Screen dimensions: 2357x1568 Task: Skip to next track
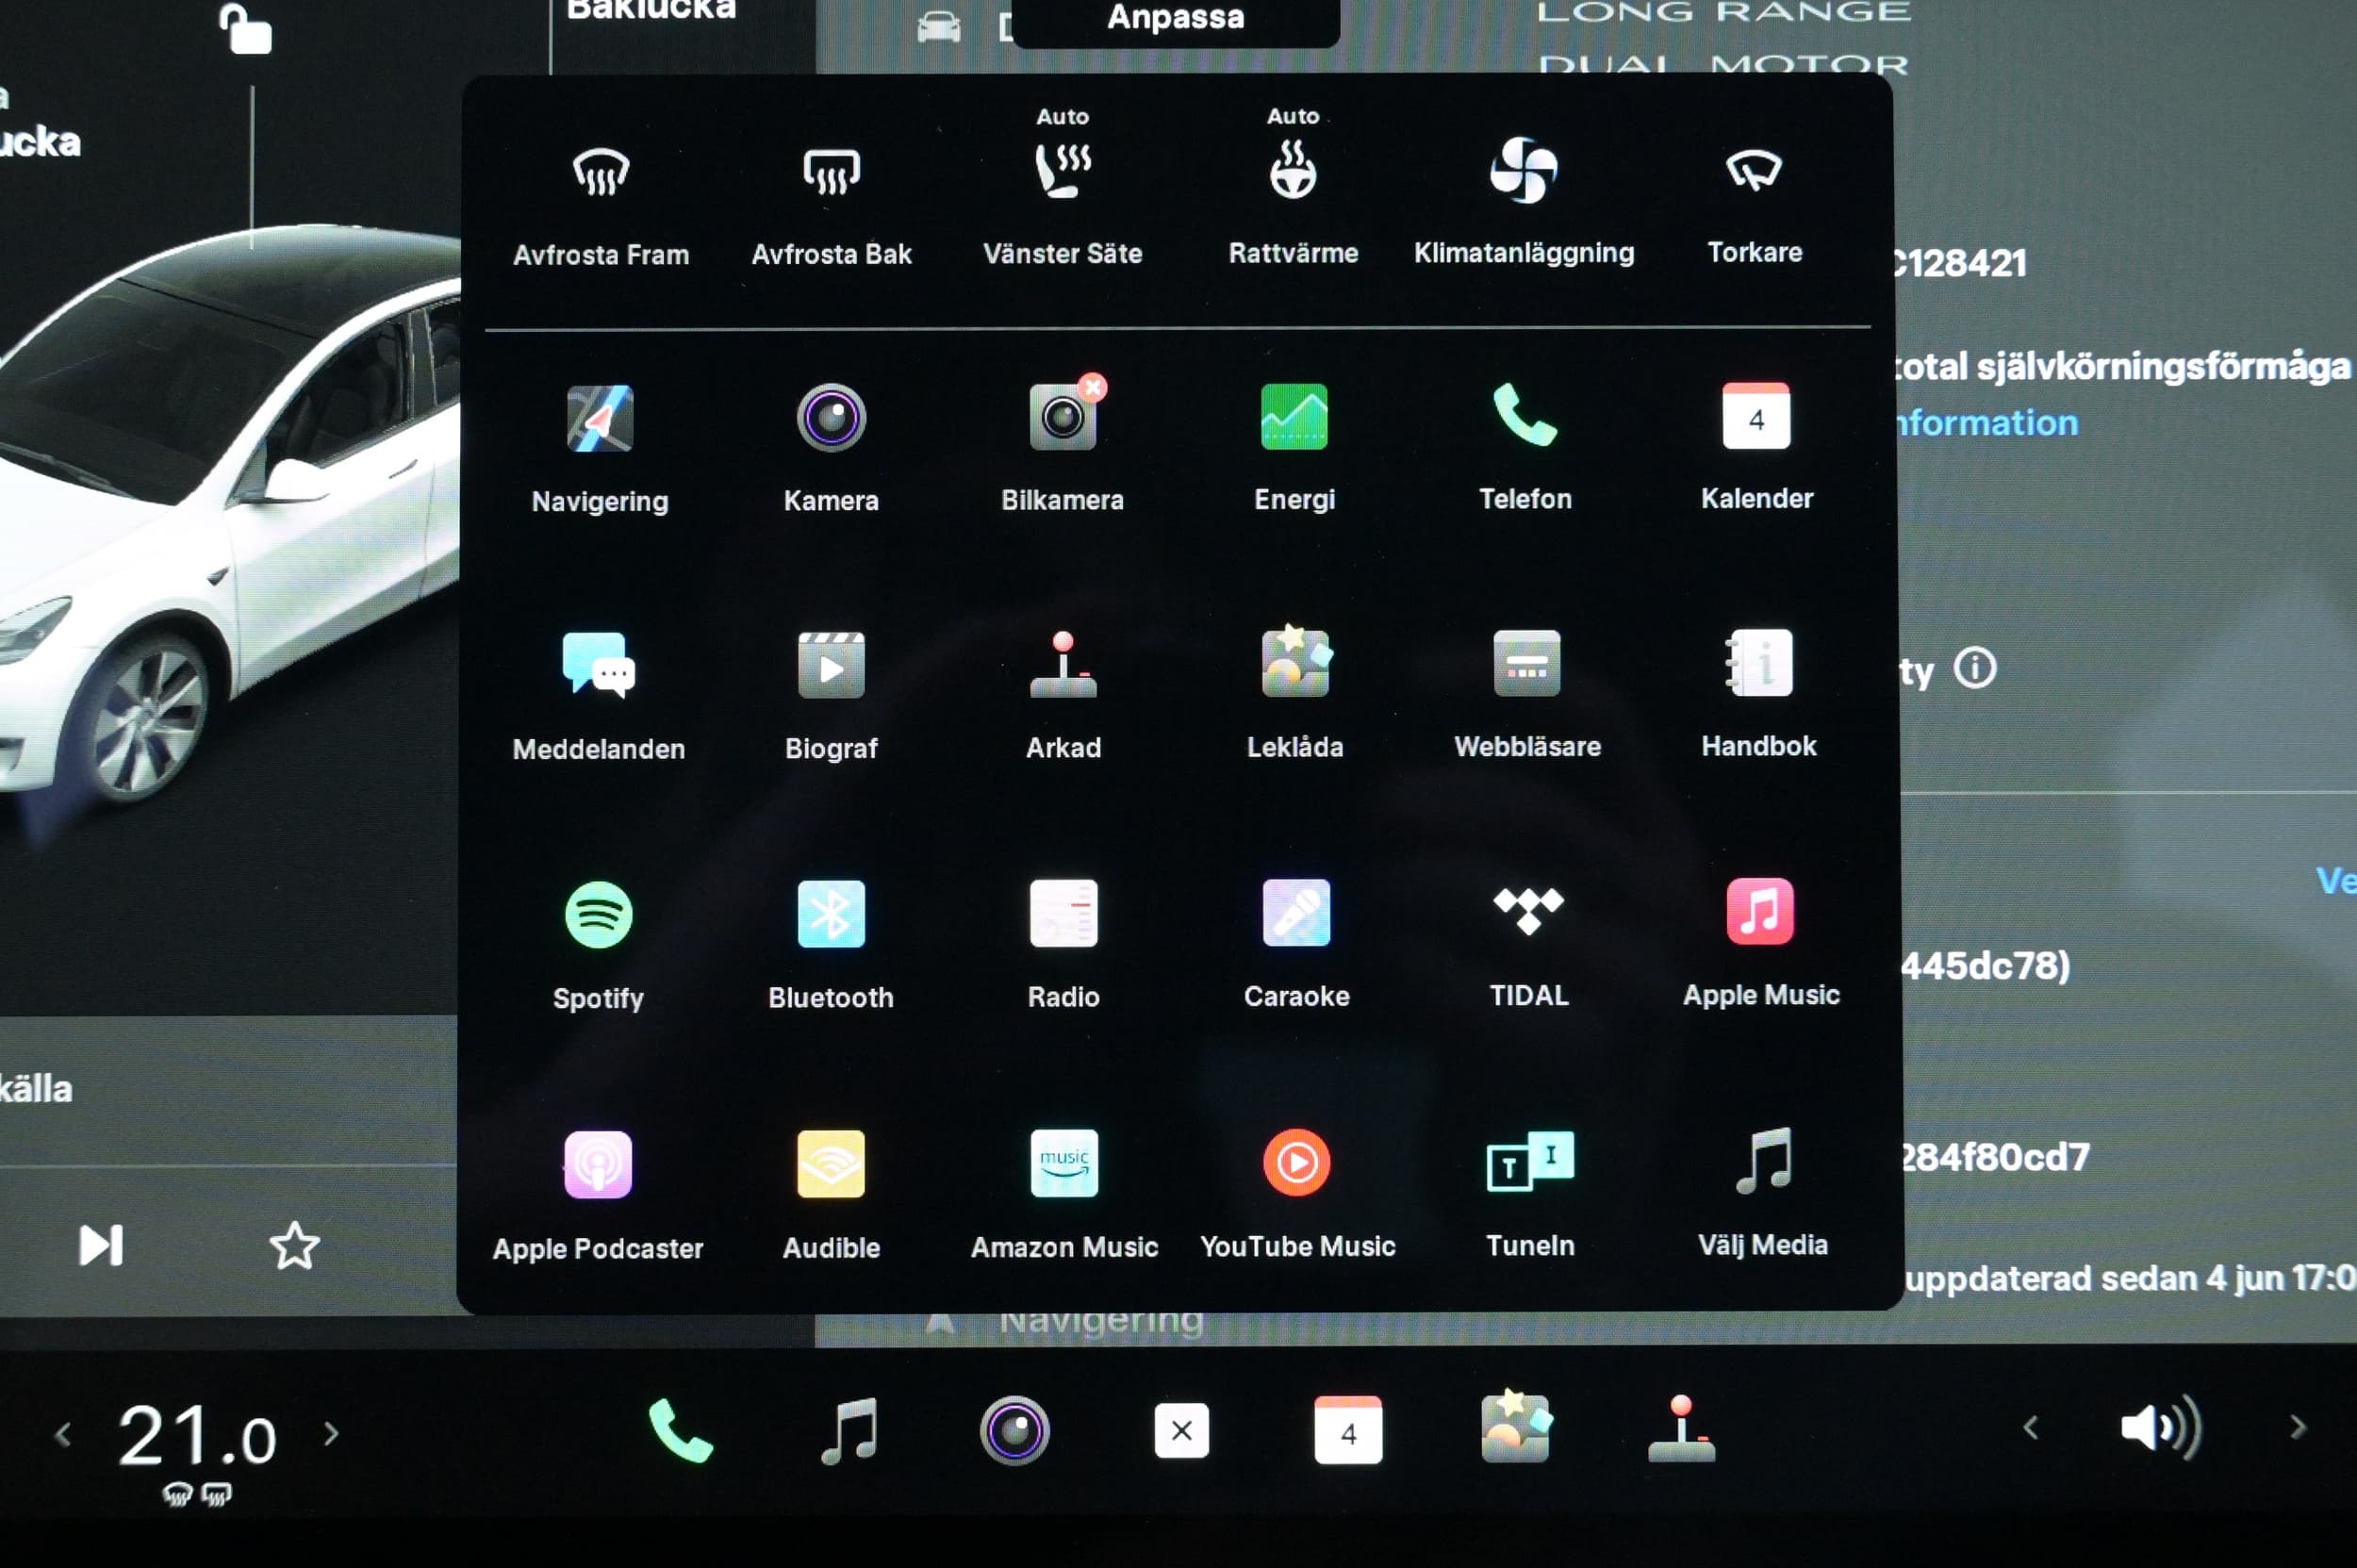tap(101, 1245)
